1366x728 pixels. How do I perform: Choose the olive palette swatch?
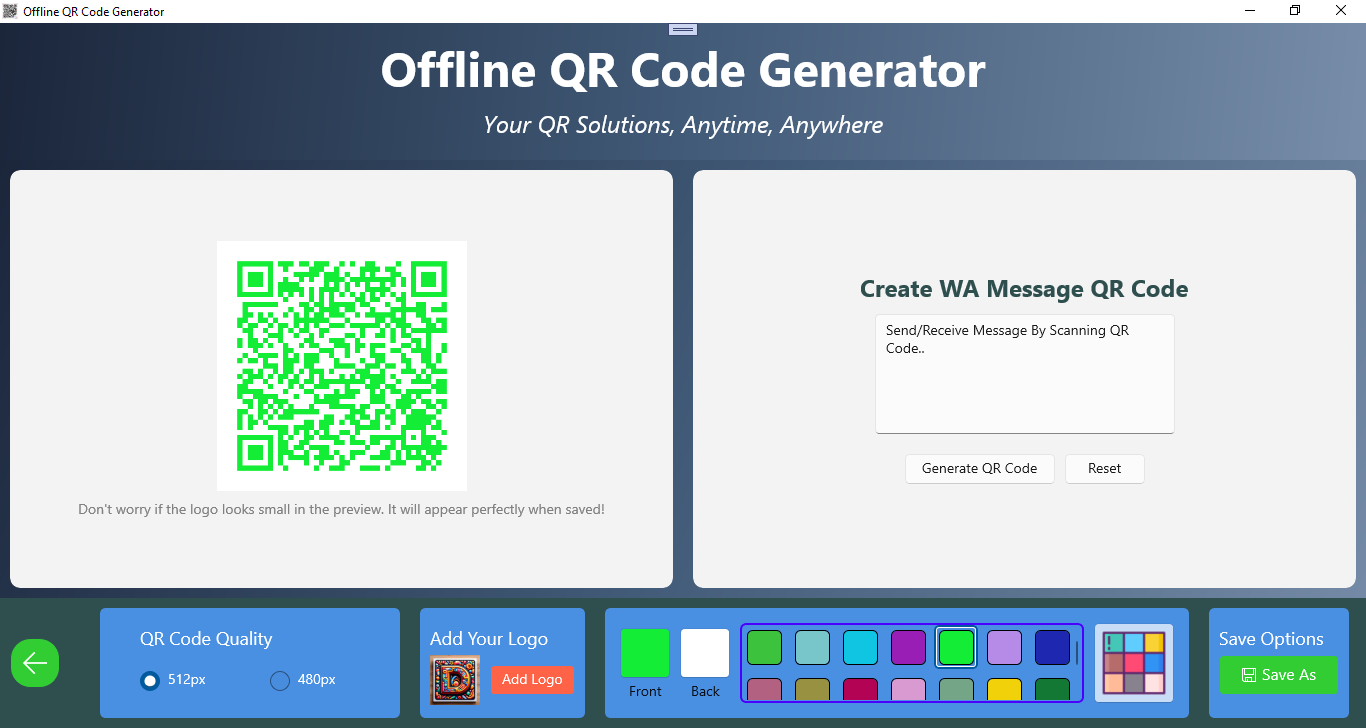coord(812,690)
